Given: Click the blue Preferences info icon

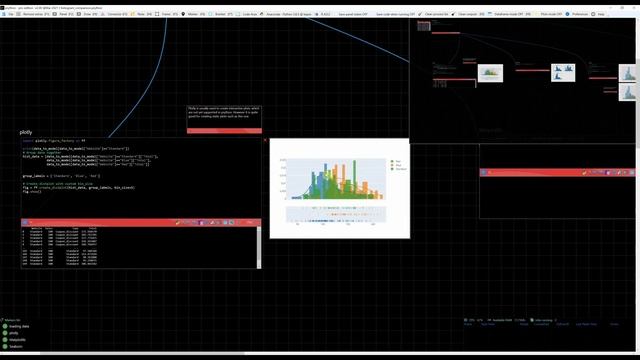Looking at the screenshot, I should [567, 14].
